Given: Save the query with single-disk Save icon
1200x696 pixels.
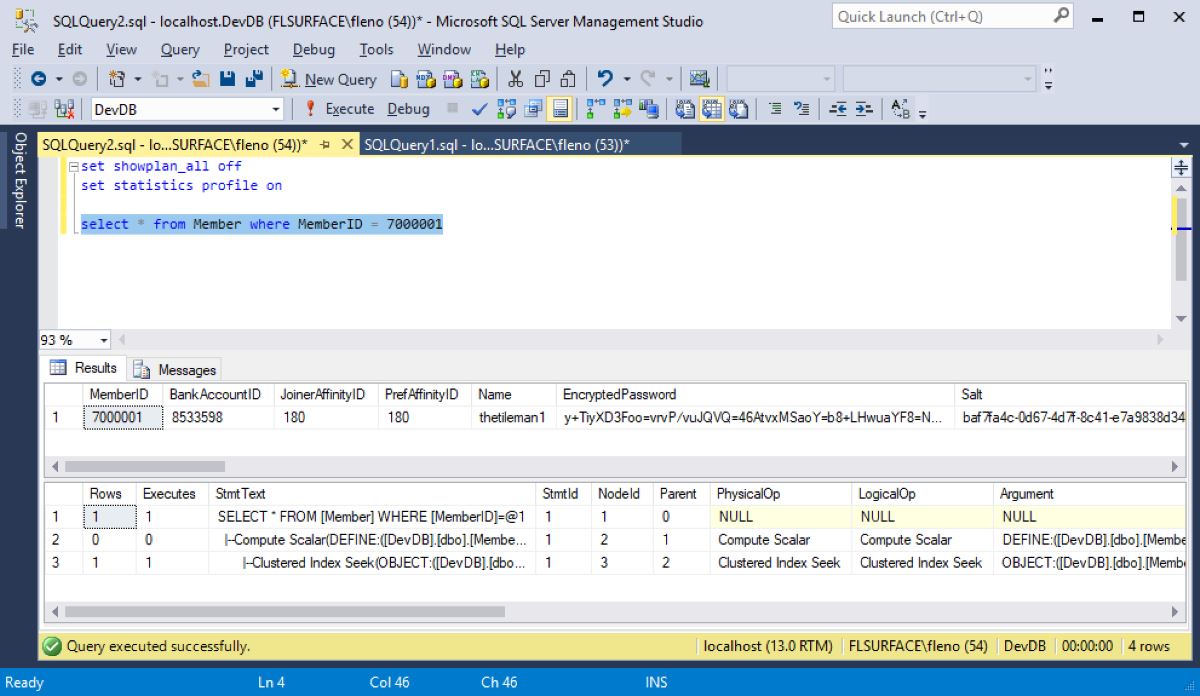Looking at the screenshot, I should [x=227, y=79].
